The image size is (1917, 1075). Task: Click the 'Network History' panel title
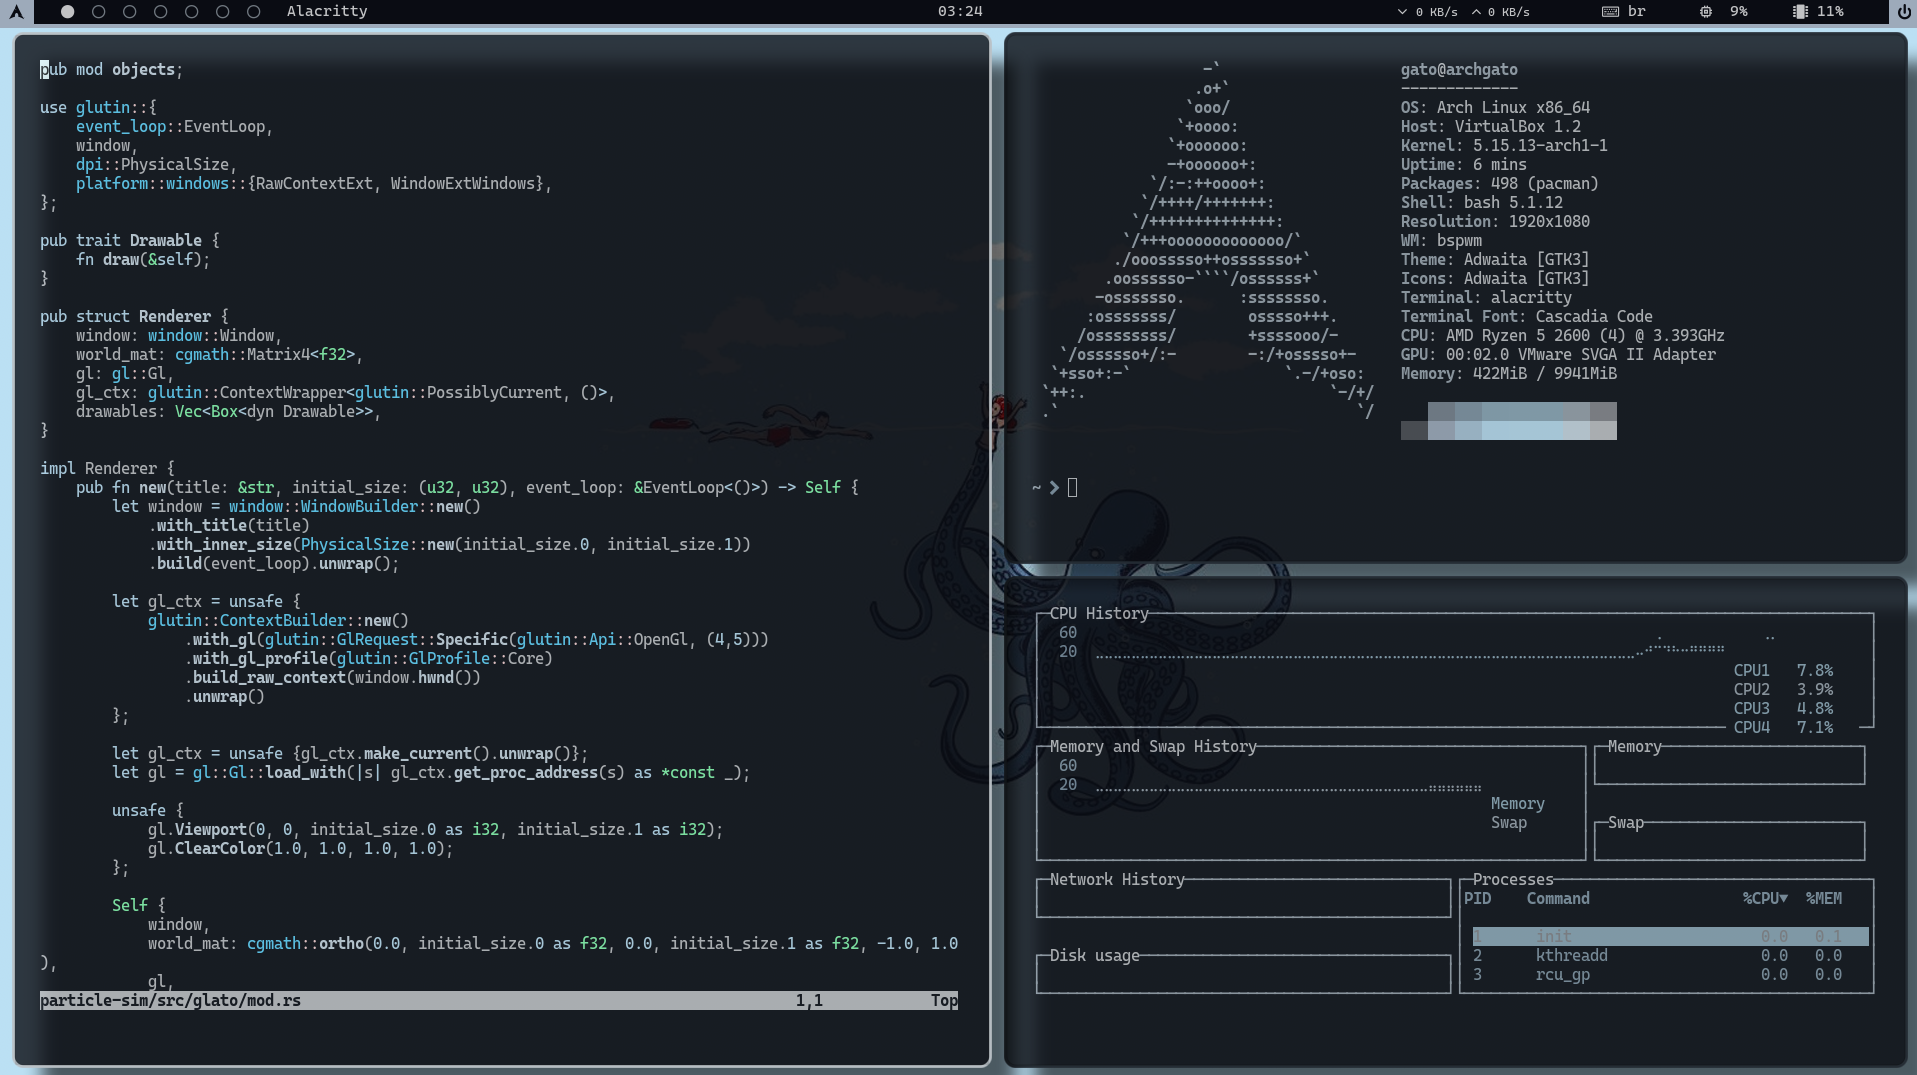click(1117, 879)
